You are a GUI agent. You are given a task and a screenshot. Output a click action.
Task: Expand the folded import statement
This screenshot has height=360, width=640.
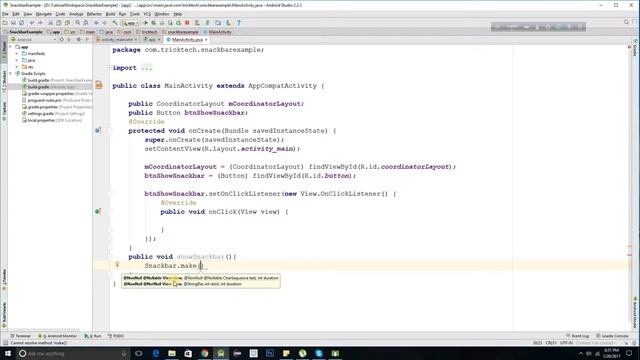pos(147,68)
